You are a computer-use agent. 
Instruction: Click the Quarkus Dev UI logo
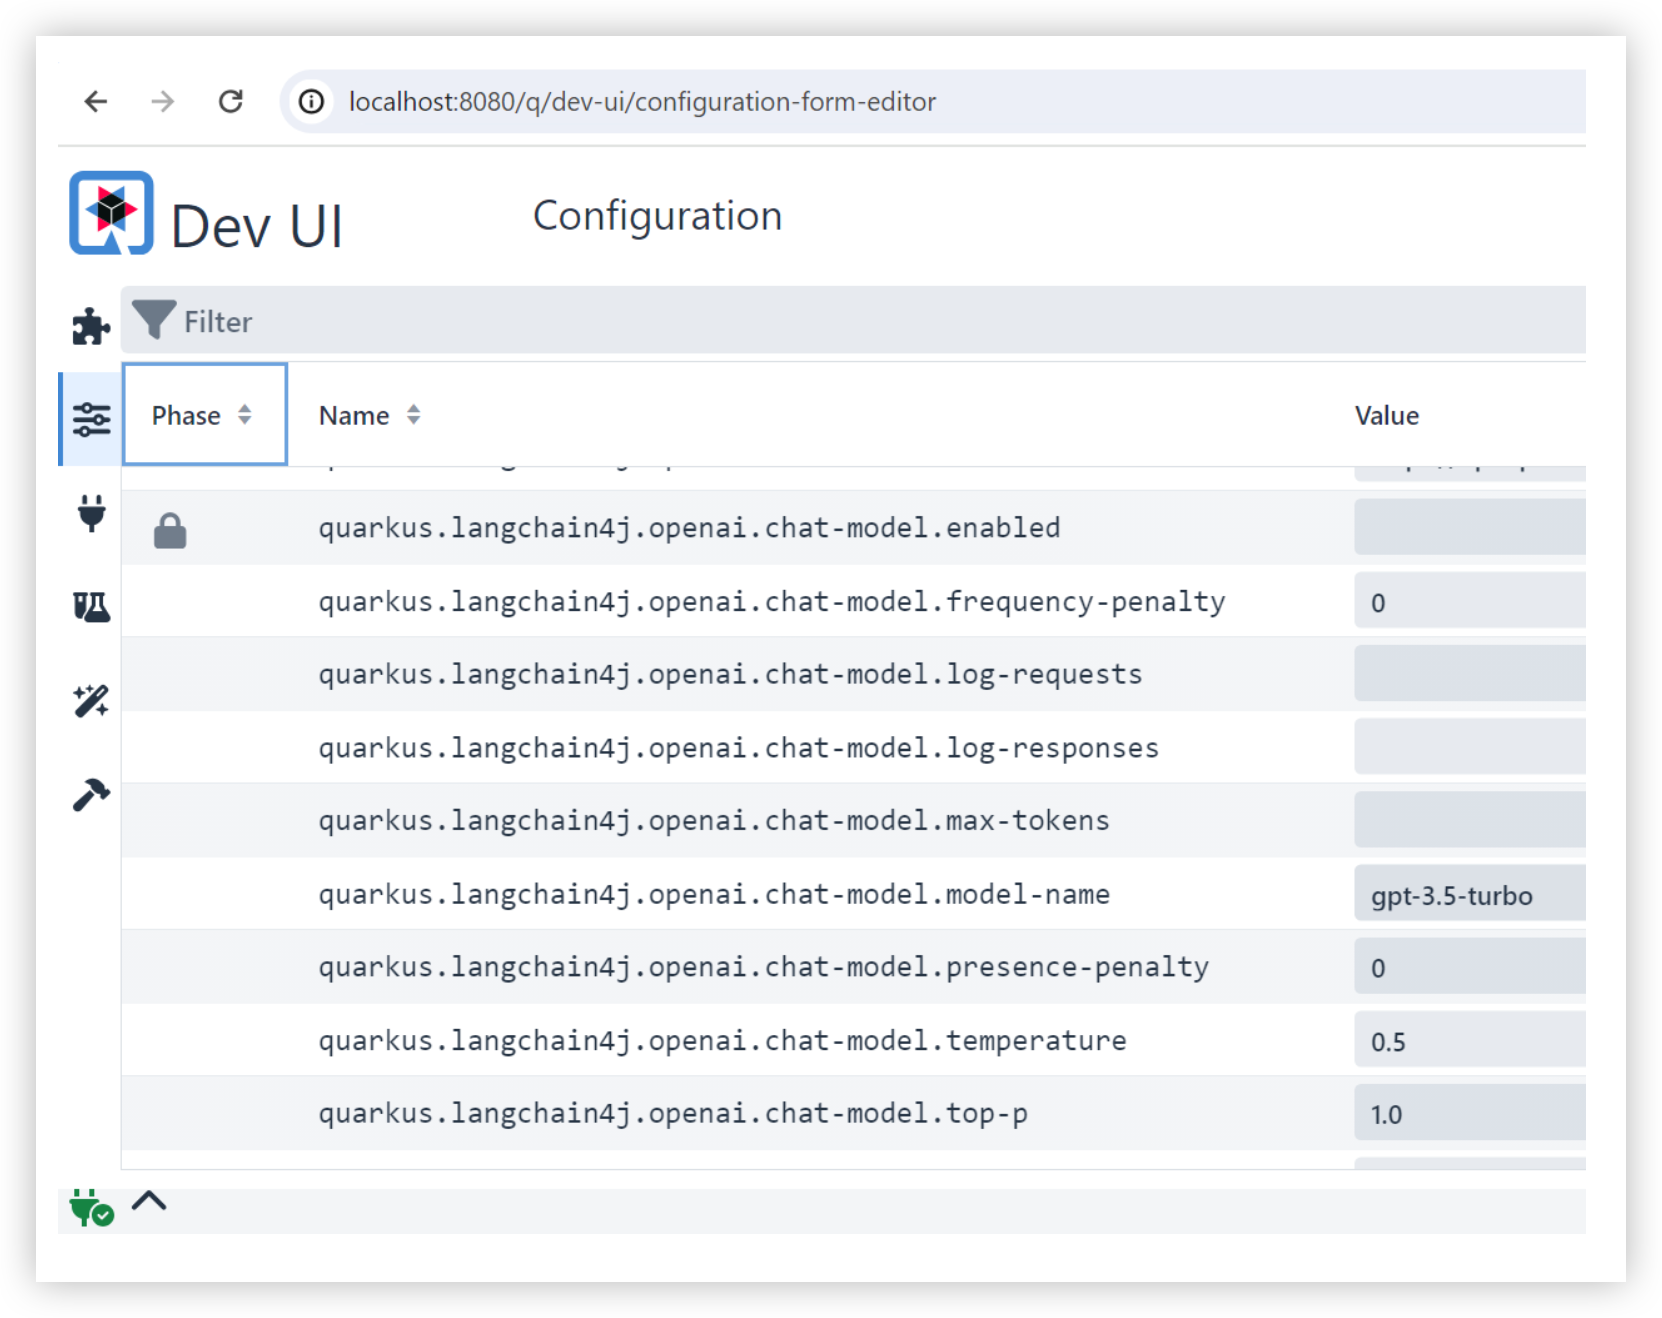point(111,213)
